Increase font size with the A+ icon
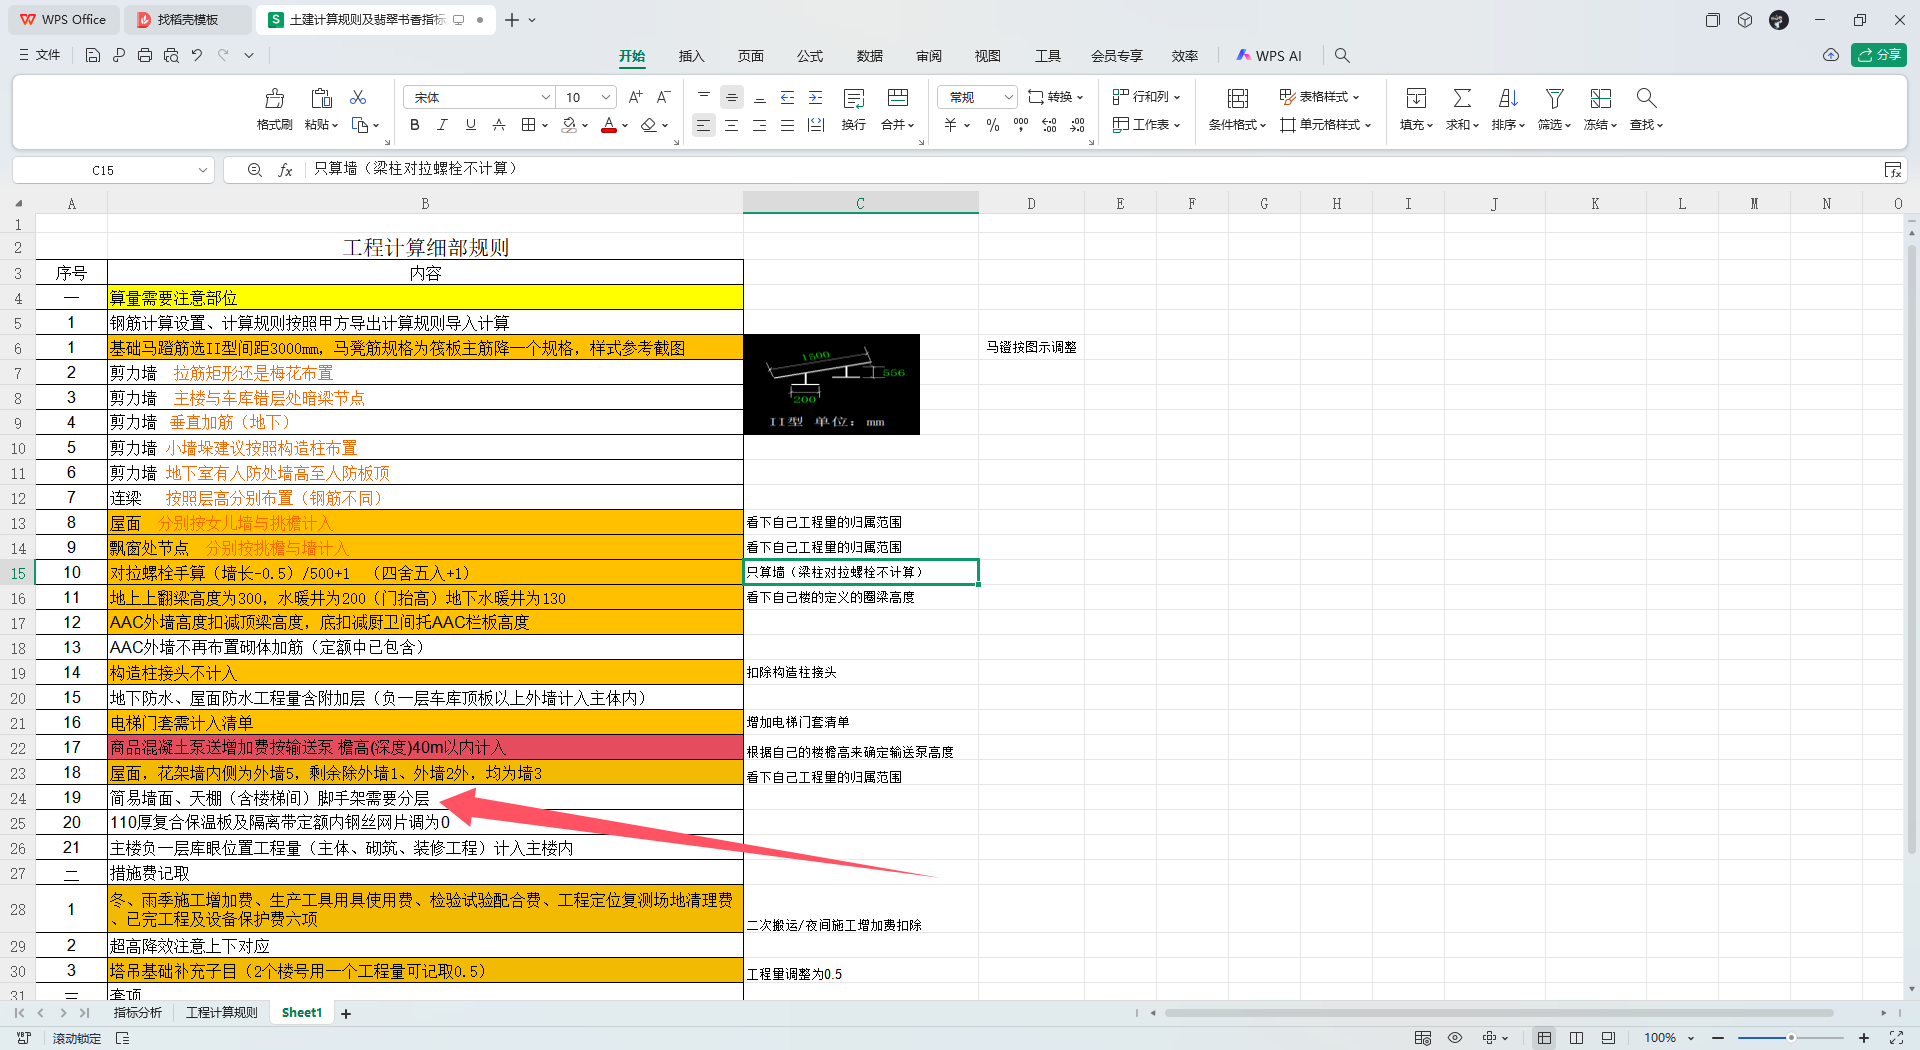This screenshot has width=1920, height=1050. coord(635,97)
